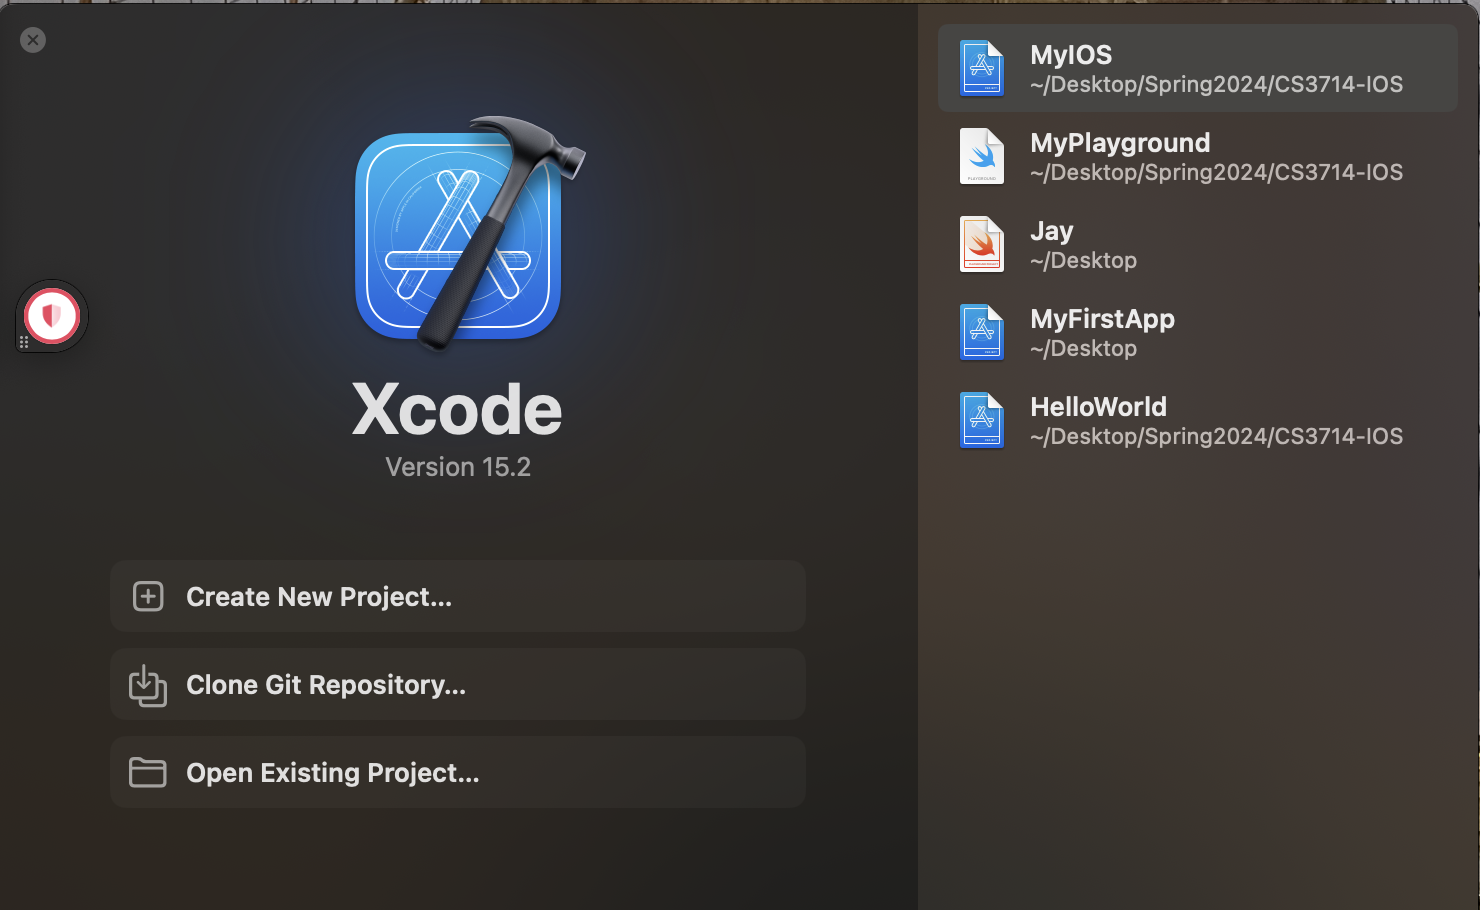Click the plus icon beside Create New Project

click(148, 597)
